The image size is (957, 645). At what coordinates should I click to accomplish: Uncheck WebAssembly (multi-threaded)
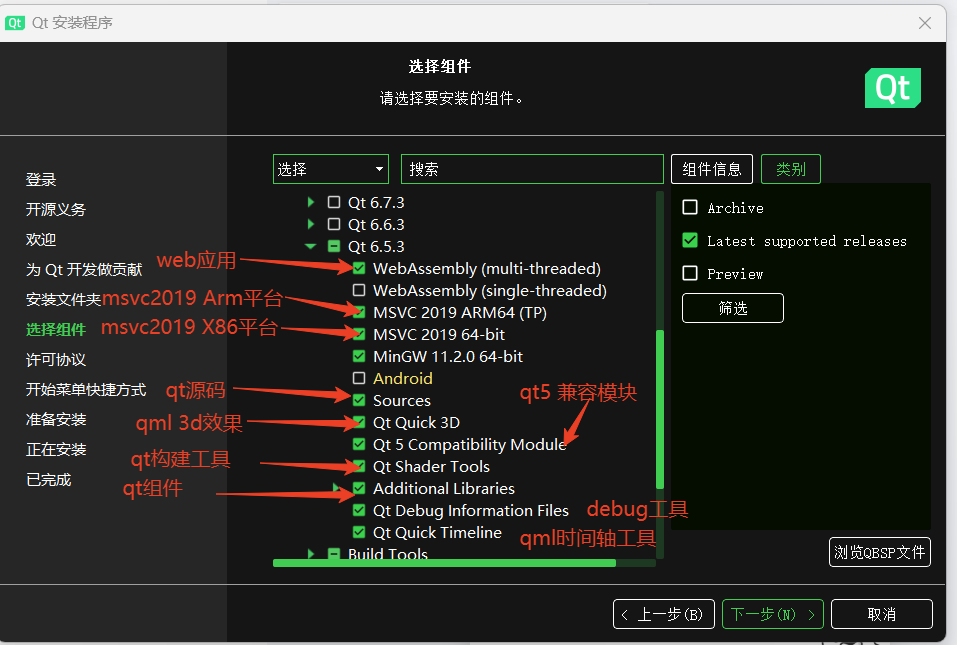click(x=359, y=268)
